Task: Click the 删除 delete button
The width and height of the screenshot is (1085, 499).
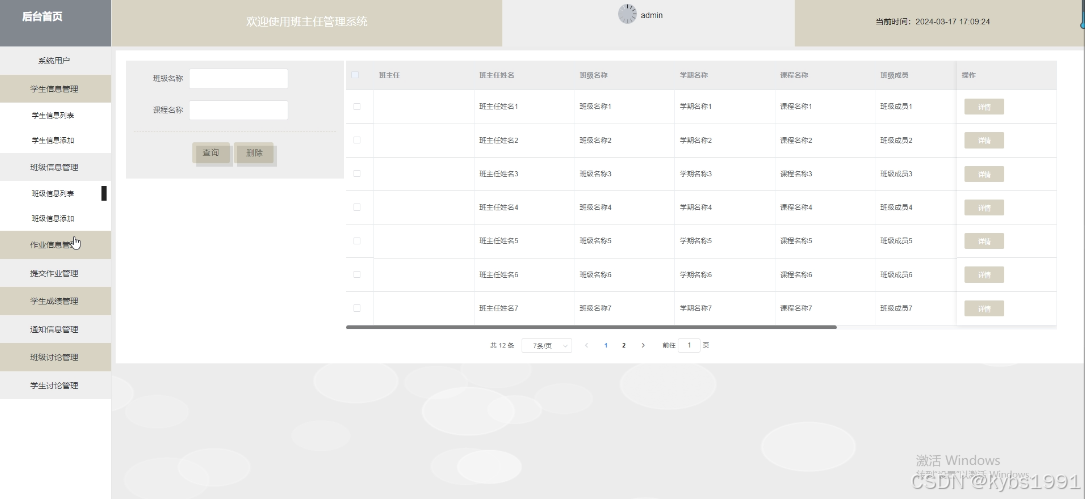Action: [x=255, y=153]
